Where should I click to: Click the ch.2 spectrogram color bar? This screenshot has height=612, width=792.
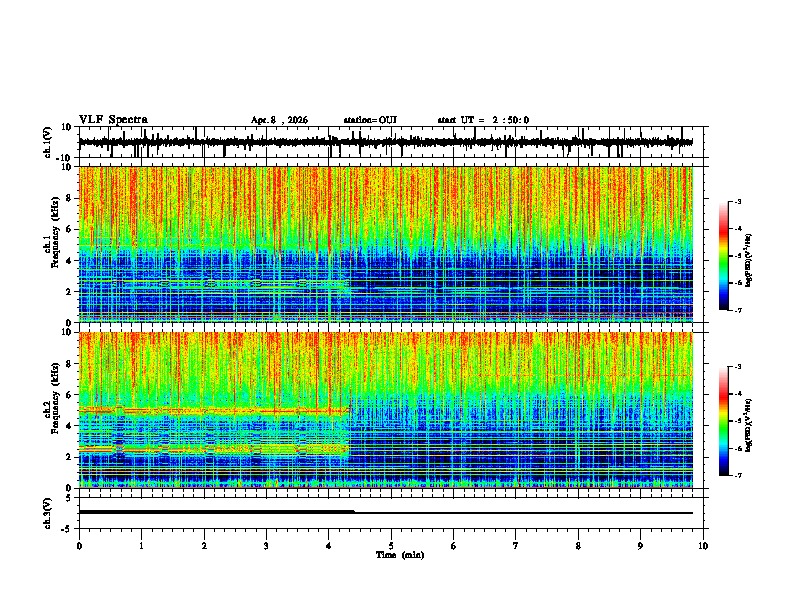click(x=723, y=421)
